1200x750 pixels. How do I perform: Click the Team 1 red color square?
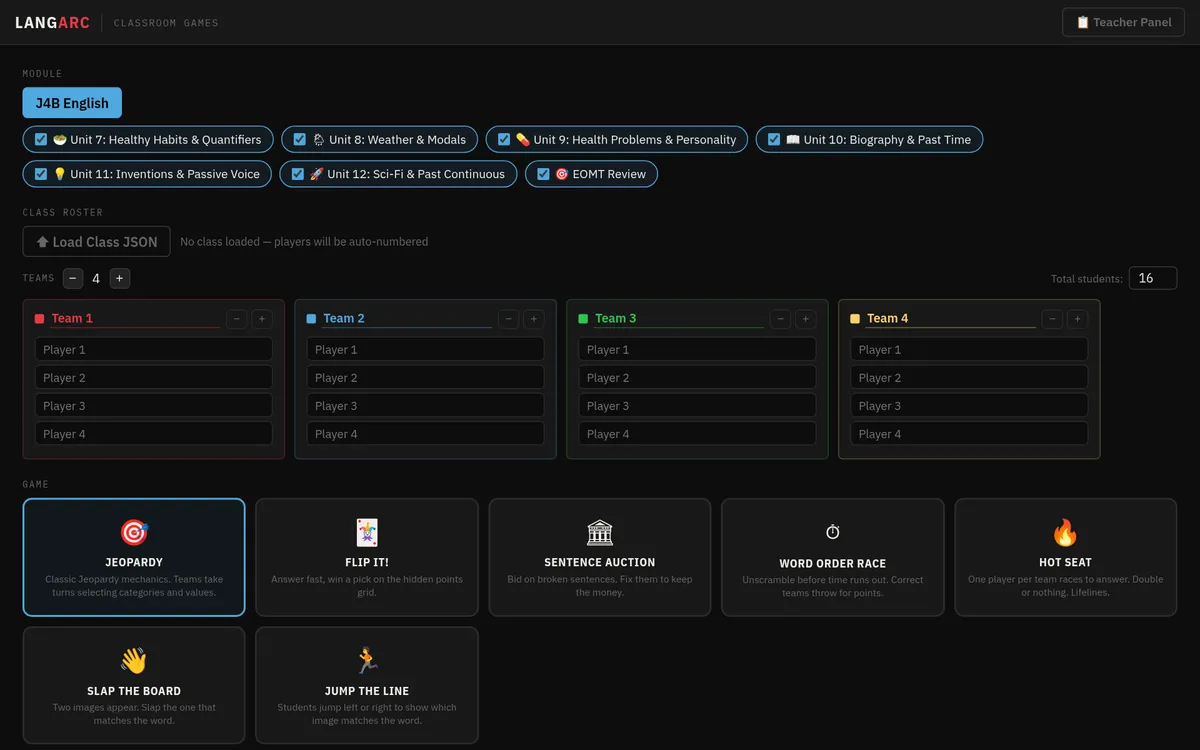(x=40, y=319)
